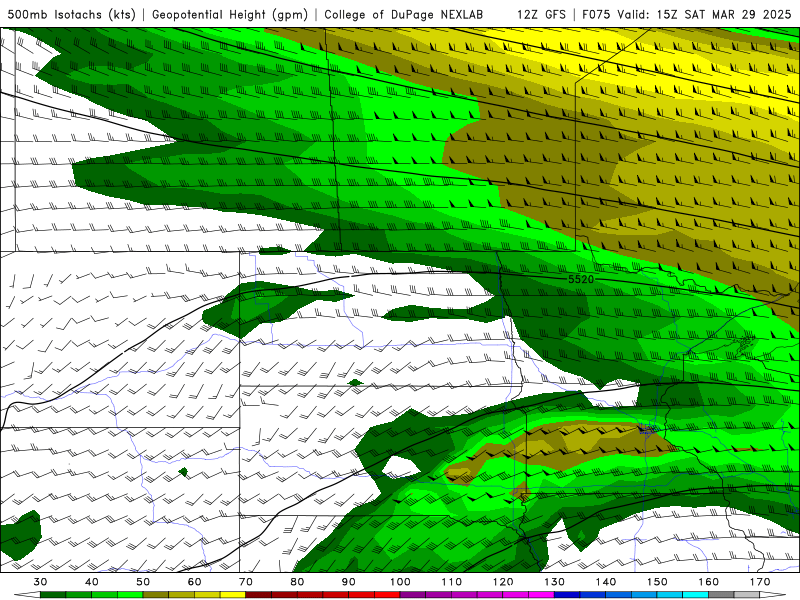
Task: Click the 60 label on the color scale
Action: click(194, 582)
